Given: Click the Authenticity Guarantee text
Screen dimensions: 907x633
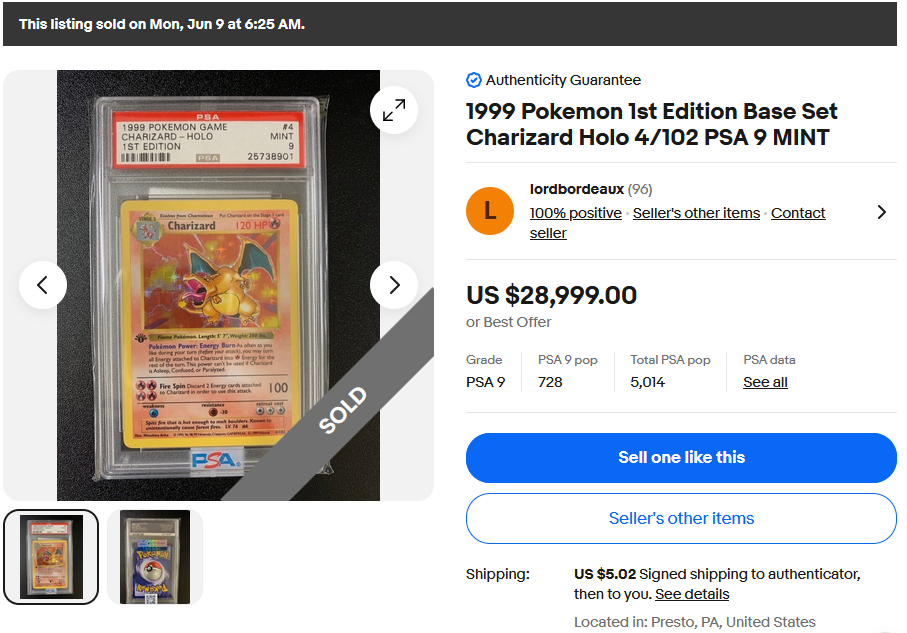Looking at the screenshot, I should 563,80.
